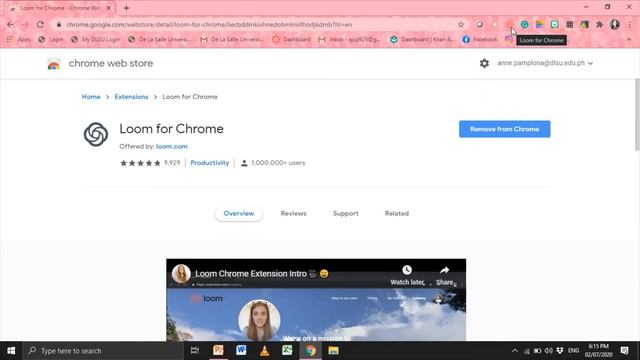
Task: Select the Related tab
Action: tap(397, 213)
